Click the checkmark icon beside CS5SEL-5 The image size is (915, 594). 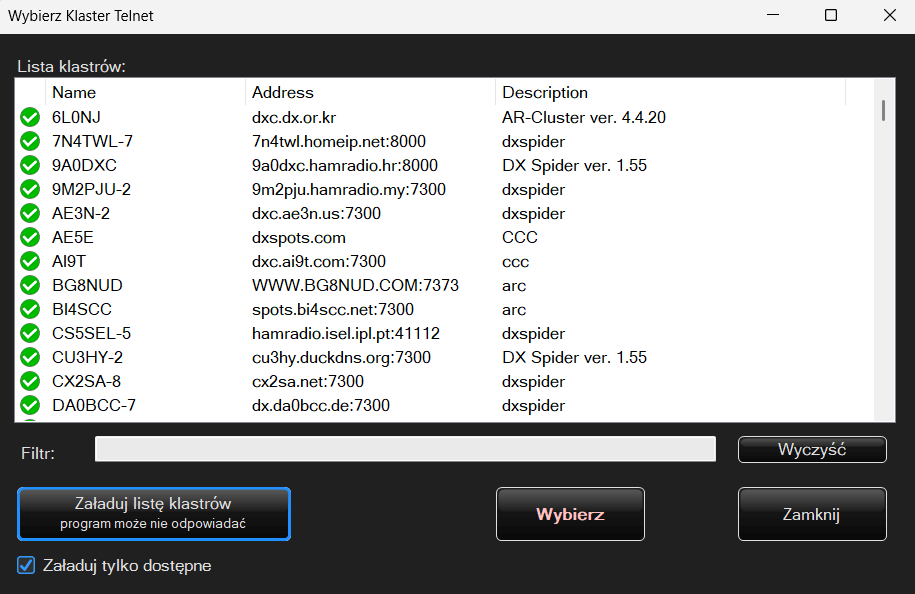tap(30, 334)
